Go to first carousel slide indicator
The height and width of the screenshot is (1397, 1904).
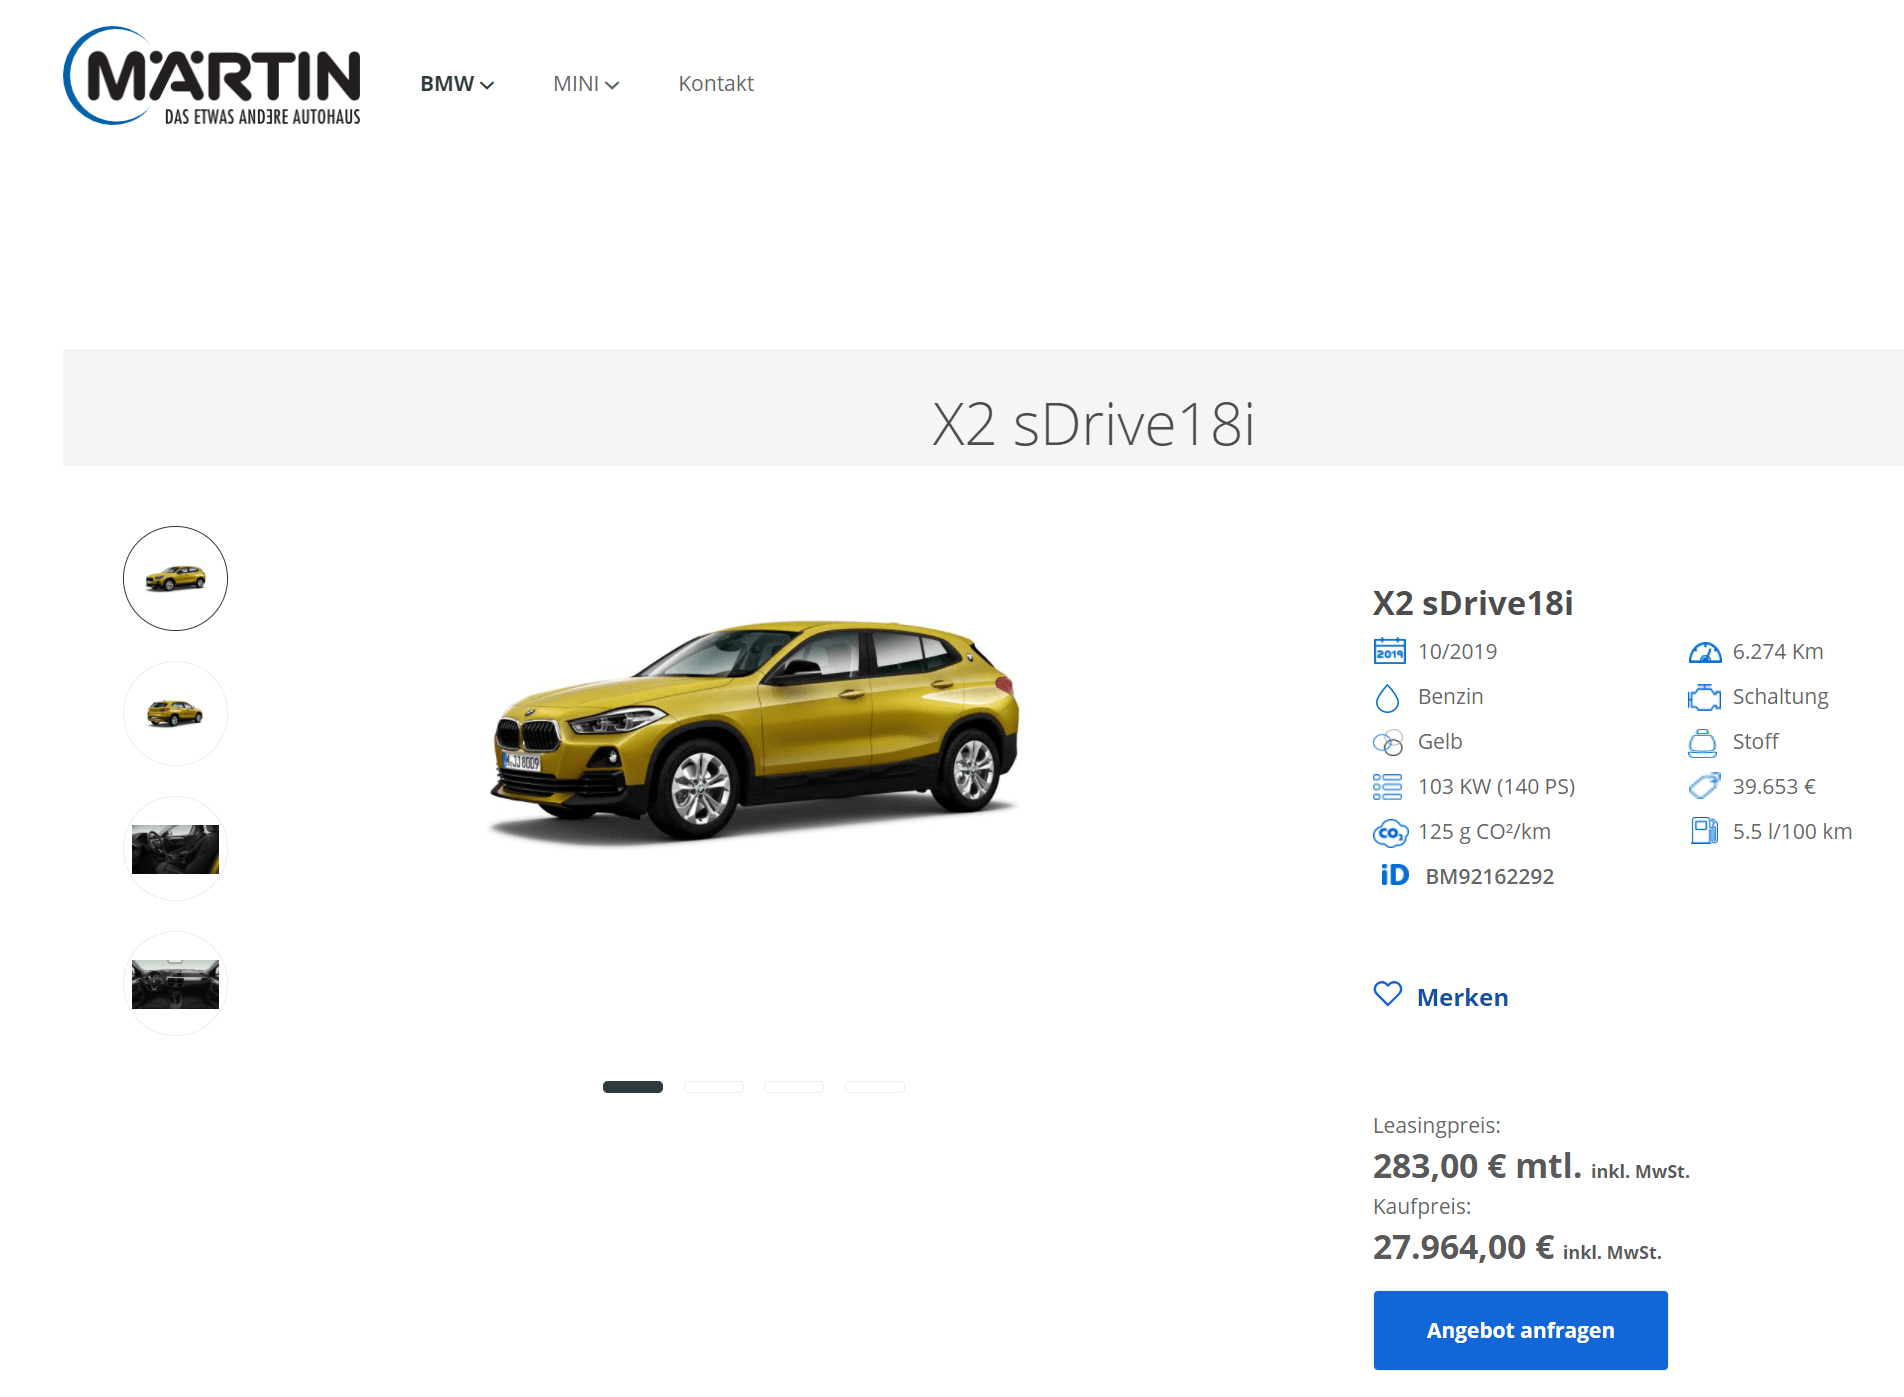[x=633, y=1087]
